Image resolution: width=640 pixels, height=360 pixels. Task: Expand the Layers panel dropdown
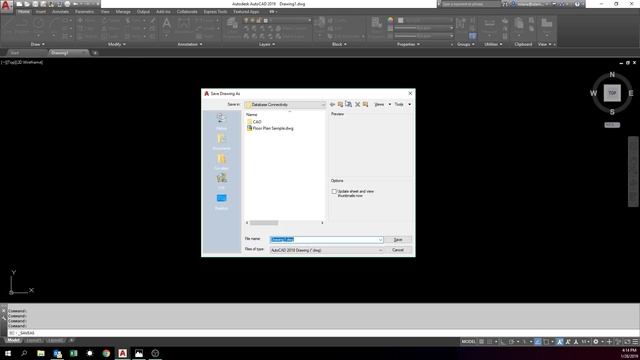(267, 44)
